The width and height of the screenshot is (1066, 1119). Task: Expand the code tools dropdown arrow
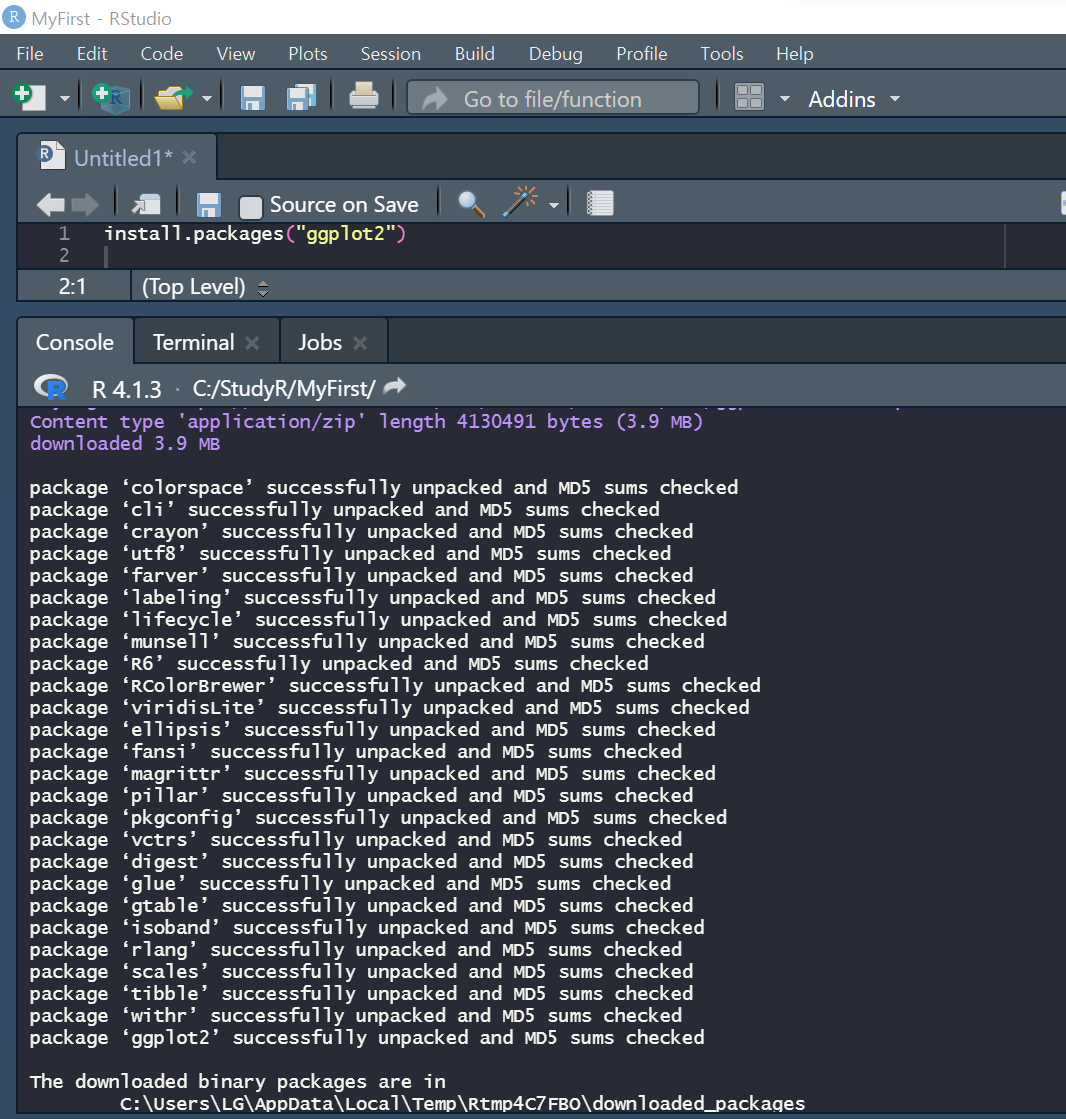click(x=554, y=206)
